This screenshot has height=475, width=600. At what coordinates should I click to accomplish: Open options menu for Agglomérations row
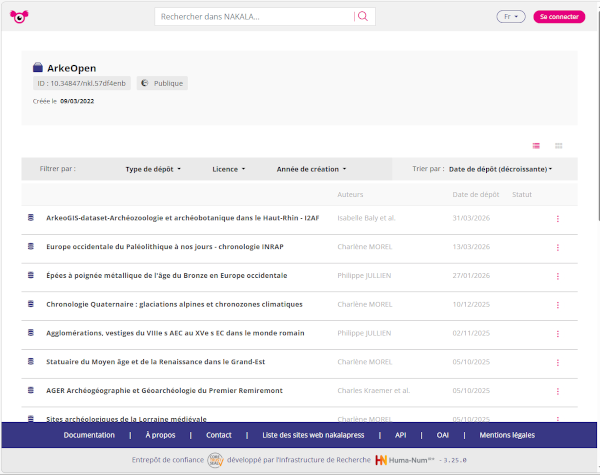pyautogui.click(x=558, y=334)
